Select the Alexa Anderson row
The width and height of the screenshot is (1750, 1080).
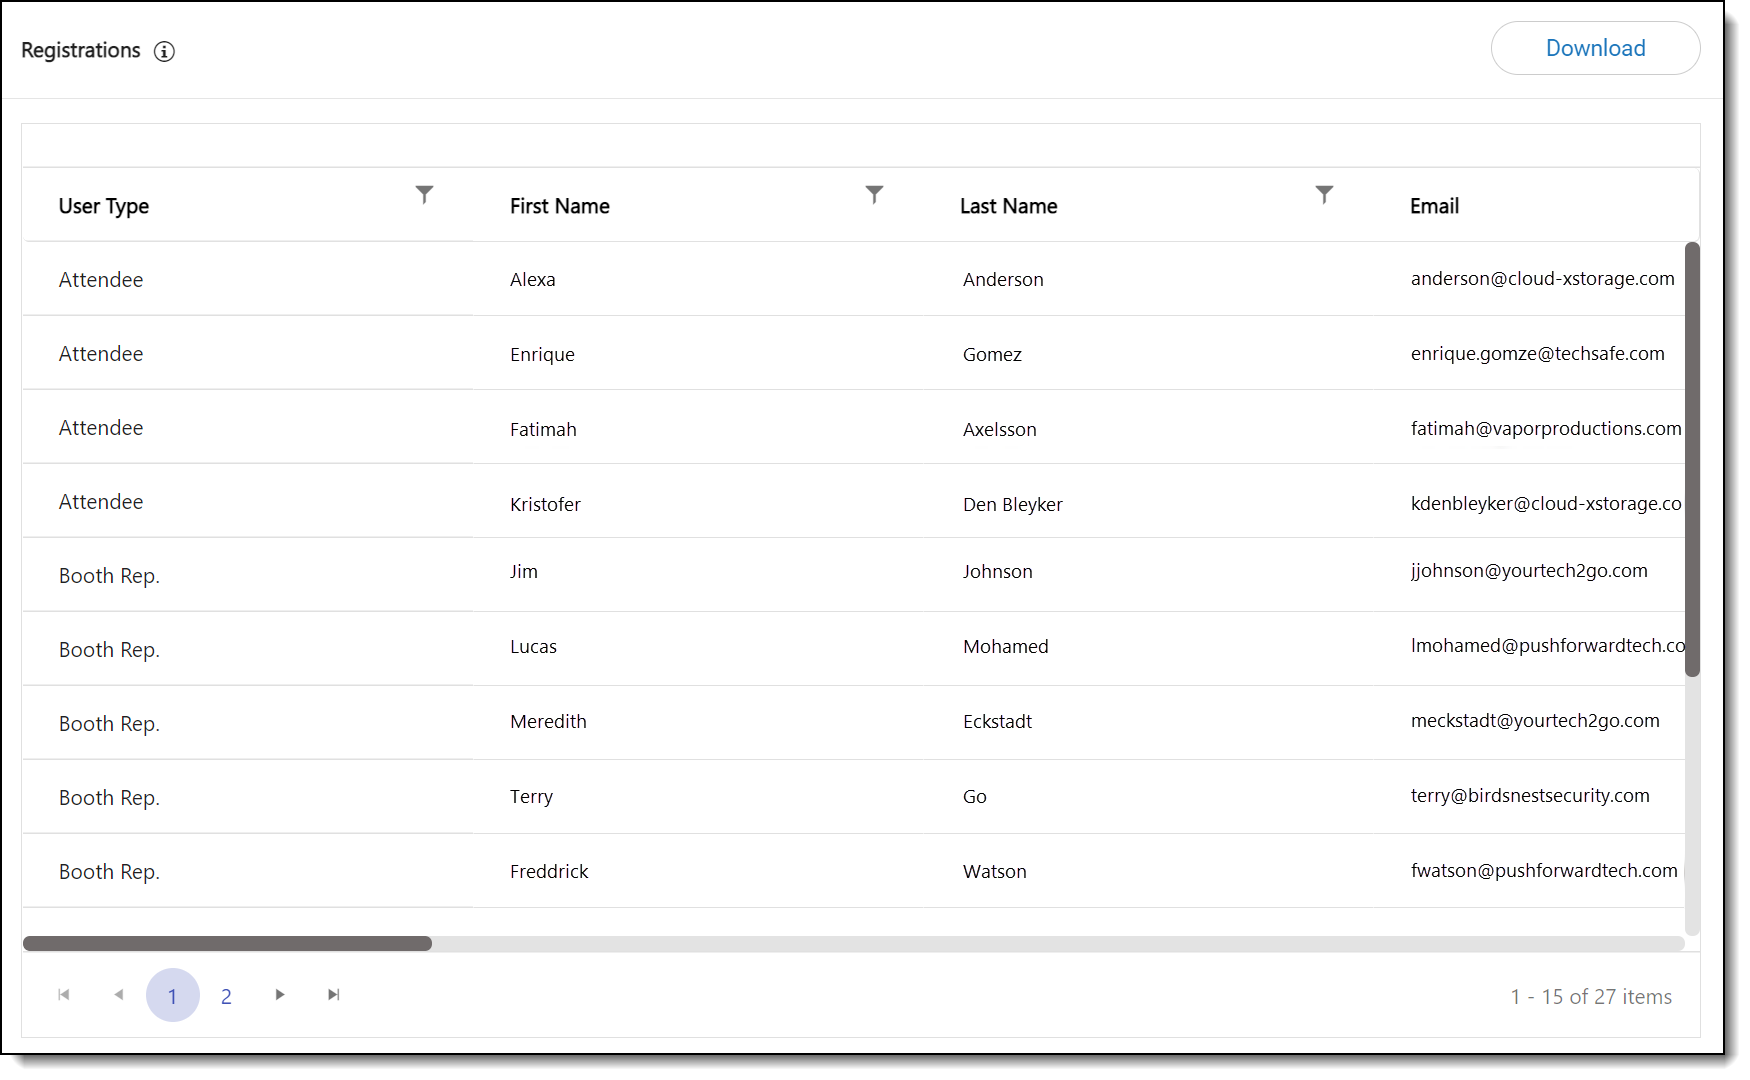532,280
